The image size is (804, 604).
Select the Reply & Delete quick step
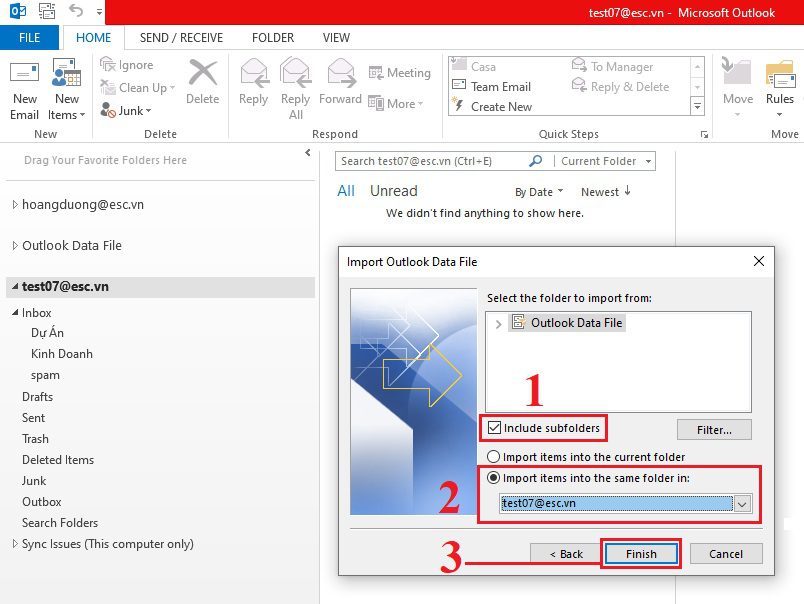620,87
